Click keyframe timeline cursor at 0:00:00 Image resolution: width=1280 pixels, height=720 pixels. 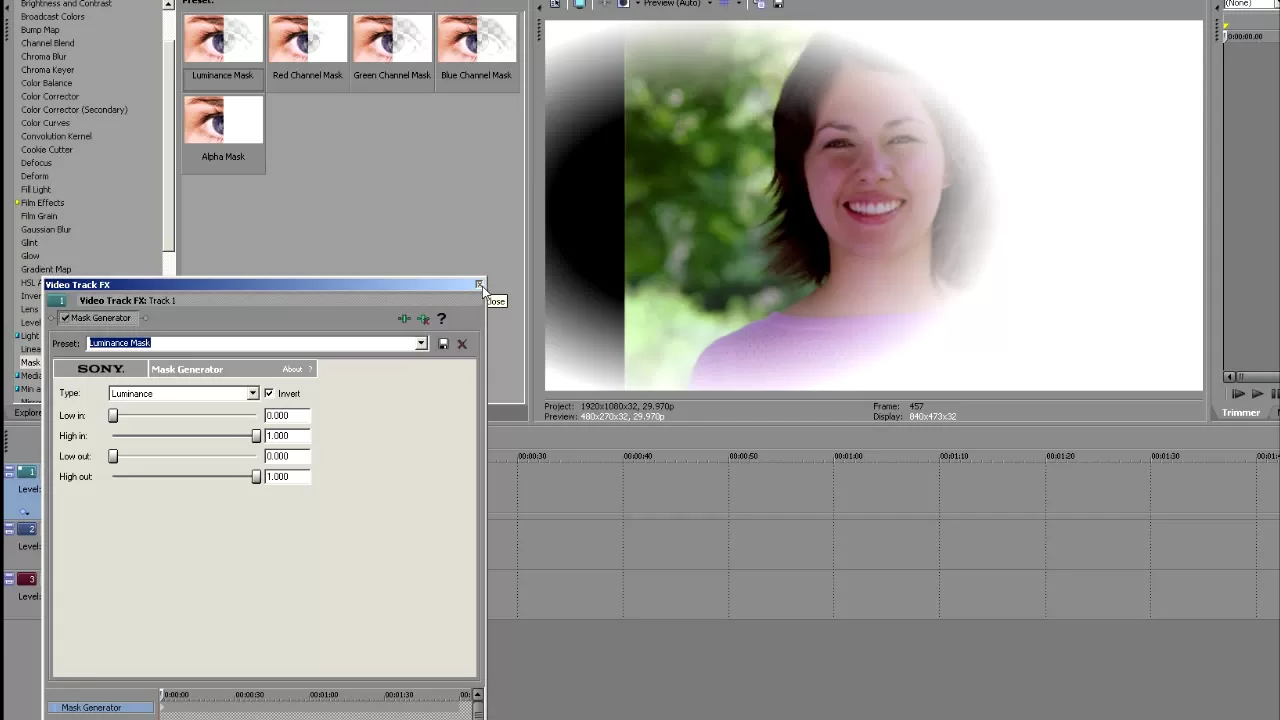(162, 695)
